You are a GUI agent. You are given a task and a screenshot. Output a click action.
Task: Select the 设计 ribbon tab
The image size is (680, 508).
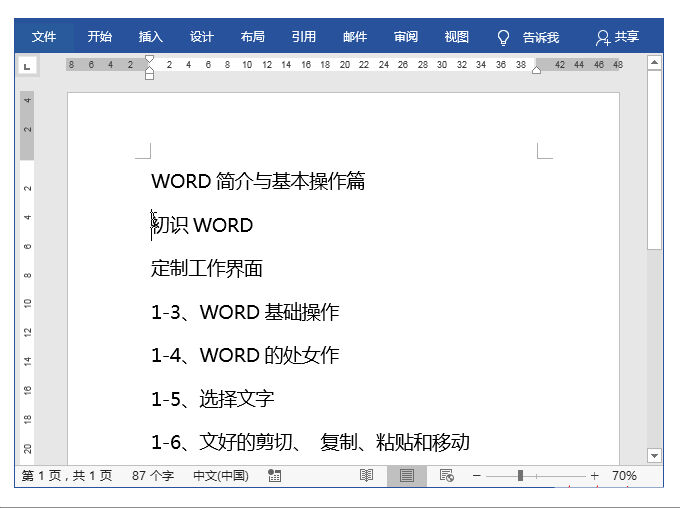tap(202, 36)
